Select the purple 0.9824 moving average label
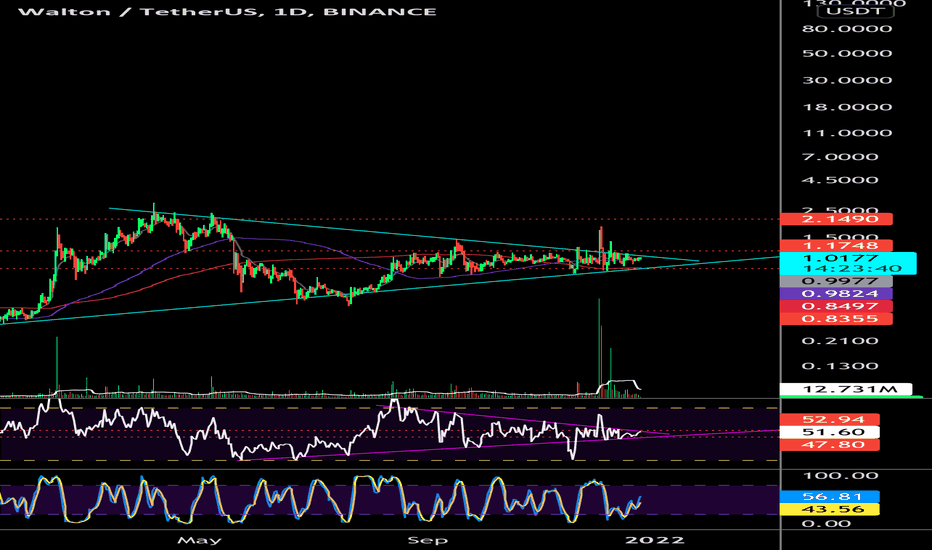 (x=836, y=294)
